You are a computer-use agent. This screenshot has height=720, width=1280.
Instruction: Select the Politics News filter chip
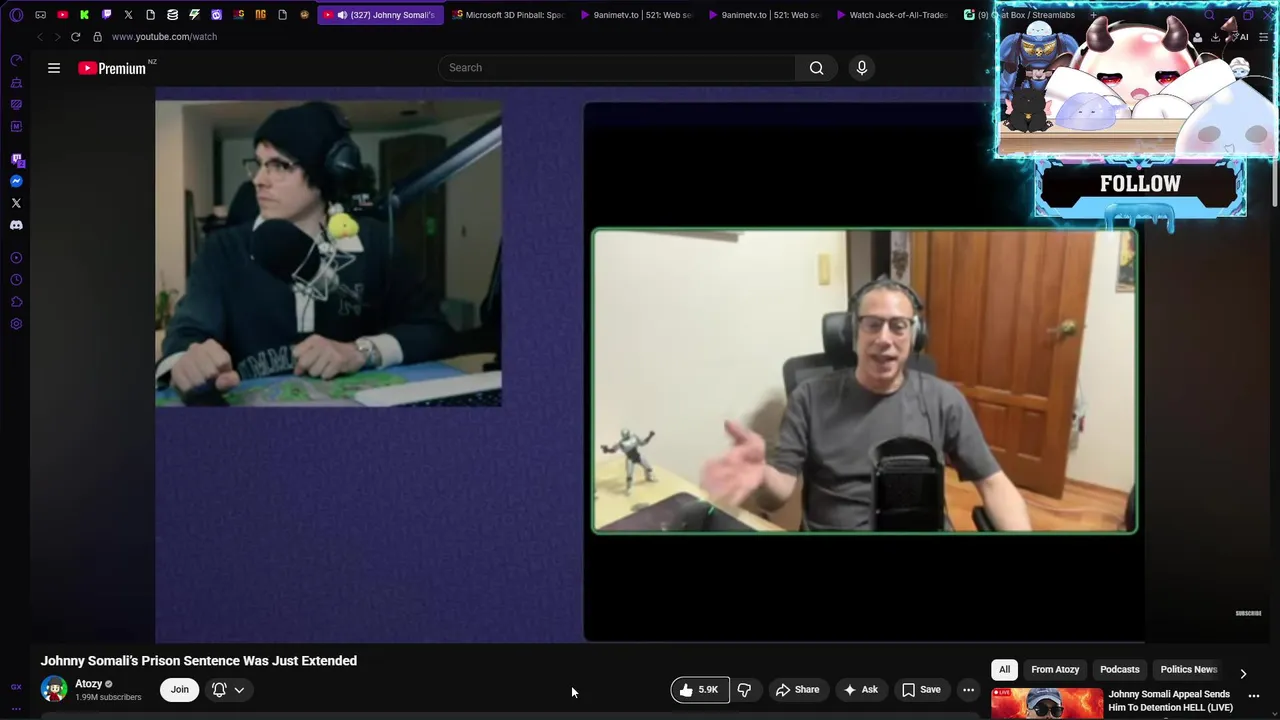point(1188,670)
